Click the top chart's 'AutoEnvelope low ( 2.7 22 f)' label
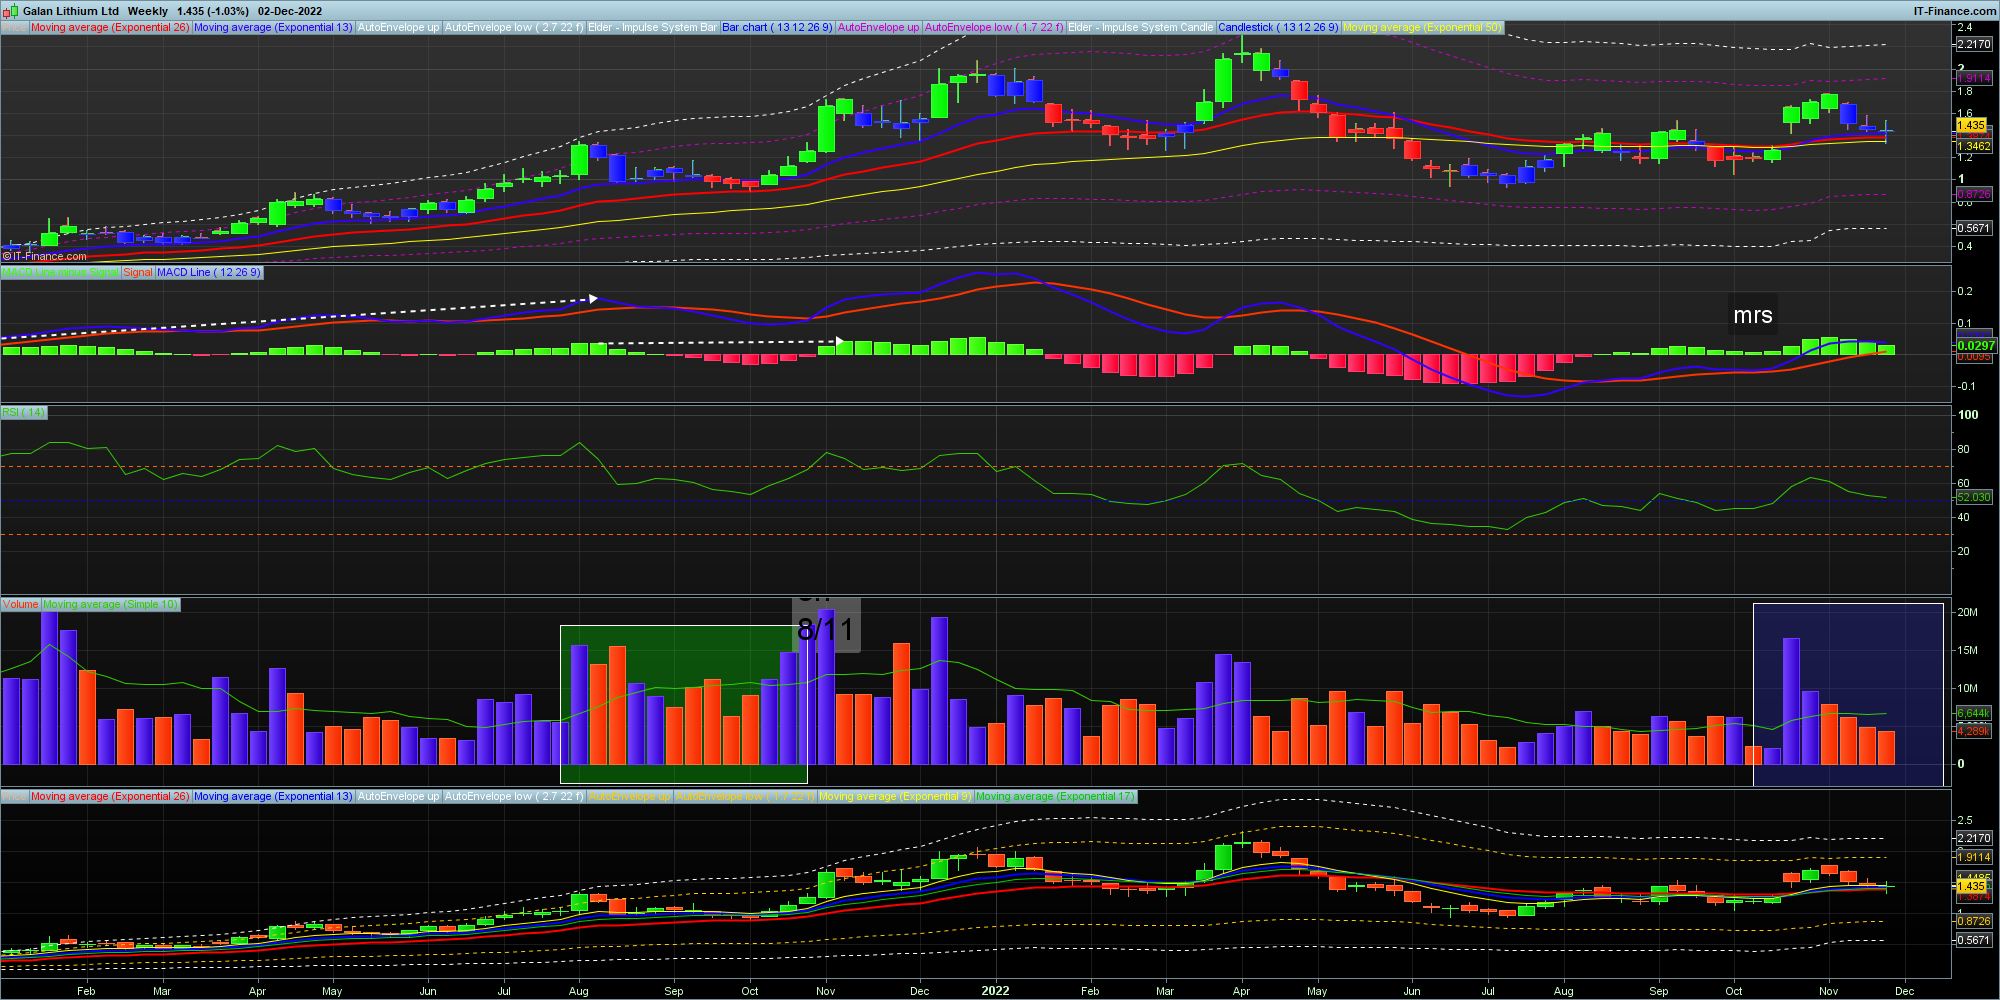 (x=513, y=27)
